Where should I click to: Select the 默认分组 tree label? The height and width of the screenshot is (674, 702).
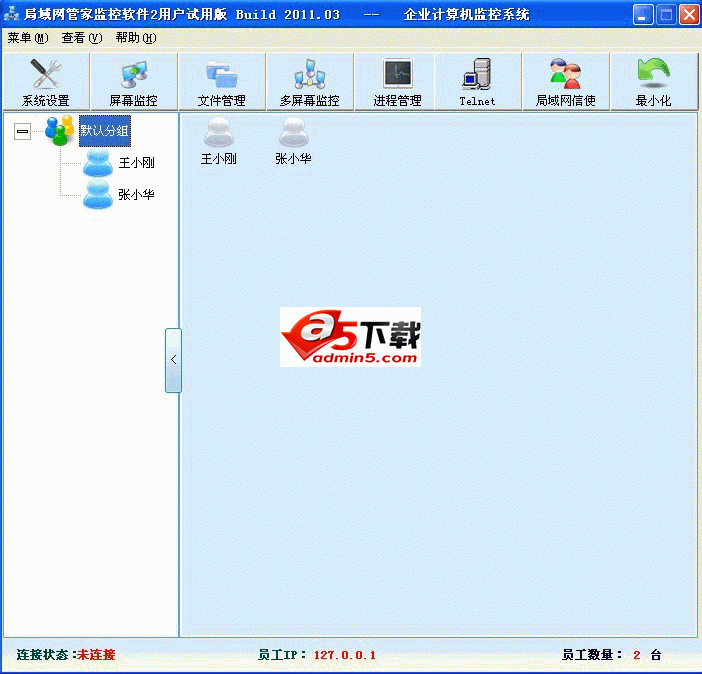[105, 131]
